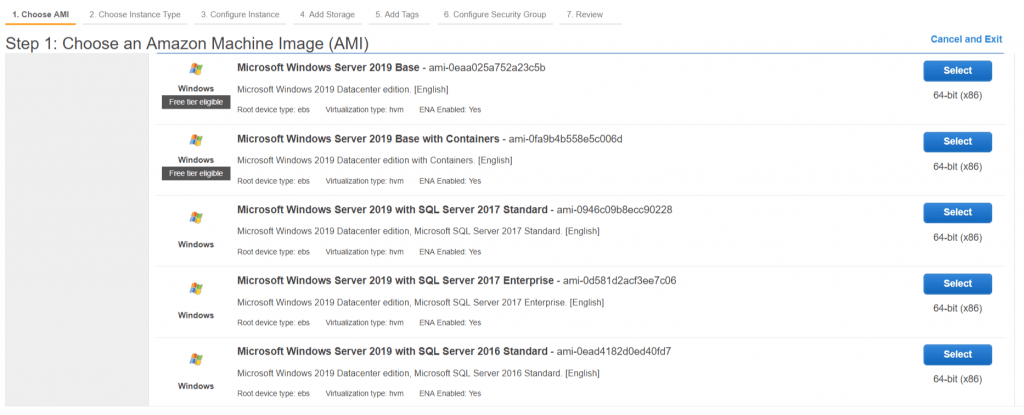Click AMI ID ami-0946c09b8ecc90228
This screenshot has width=1024, height=415.
point(614,210)
